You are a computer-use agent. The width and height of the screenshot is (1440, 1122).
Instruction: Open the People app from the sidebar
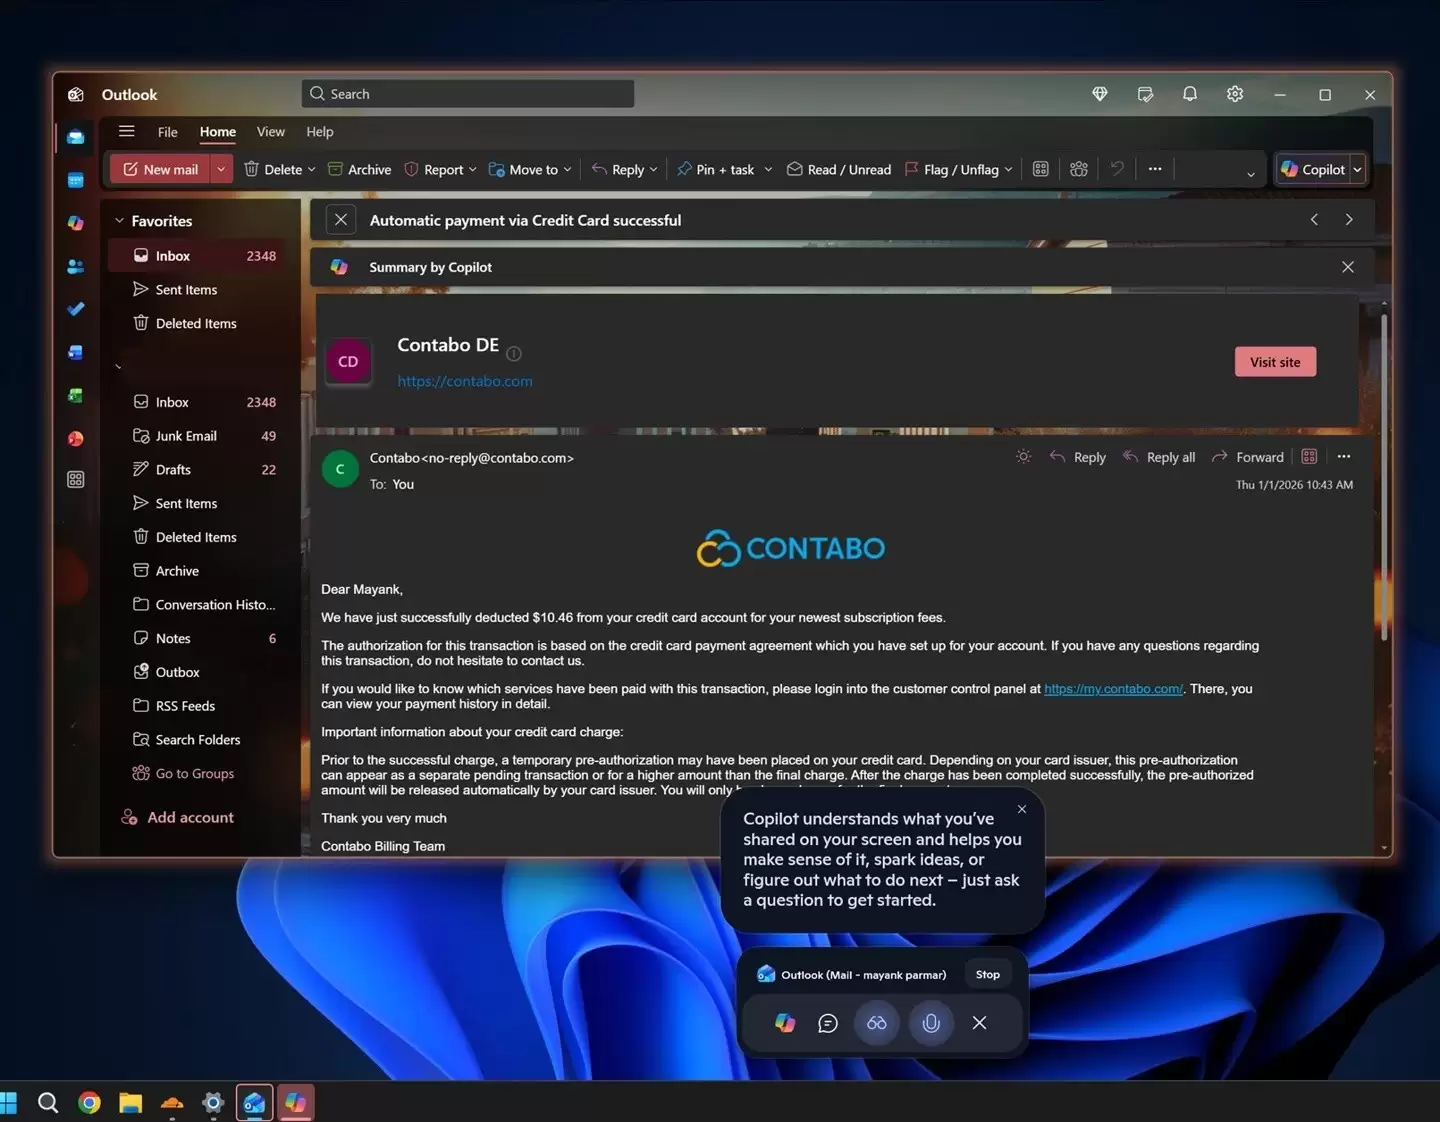(x=75, y=266)
